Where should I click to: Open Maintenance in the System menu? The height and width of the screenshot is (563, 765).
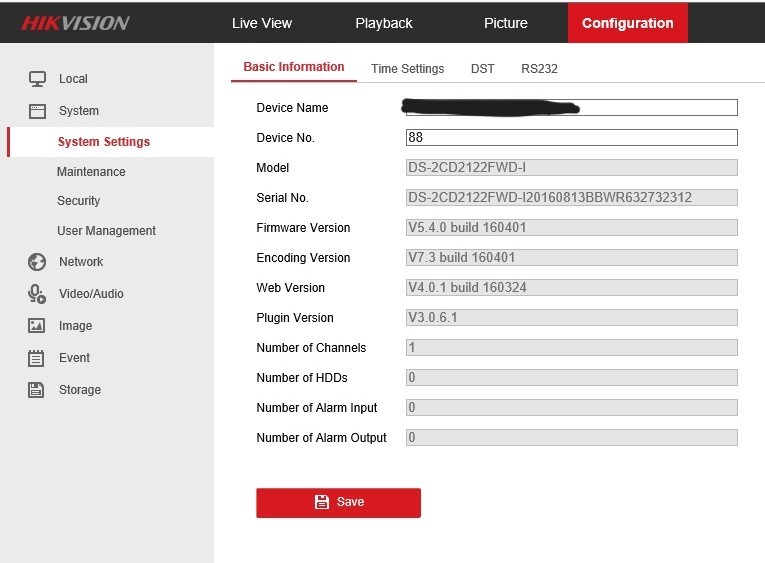tap(91, 172)
